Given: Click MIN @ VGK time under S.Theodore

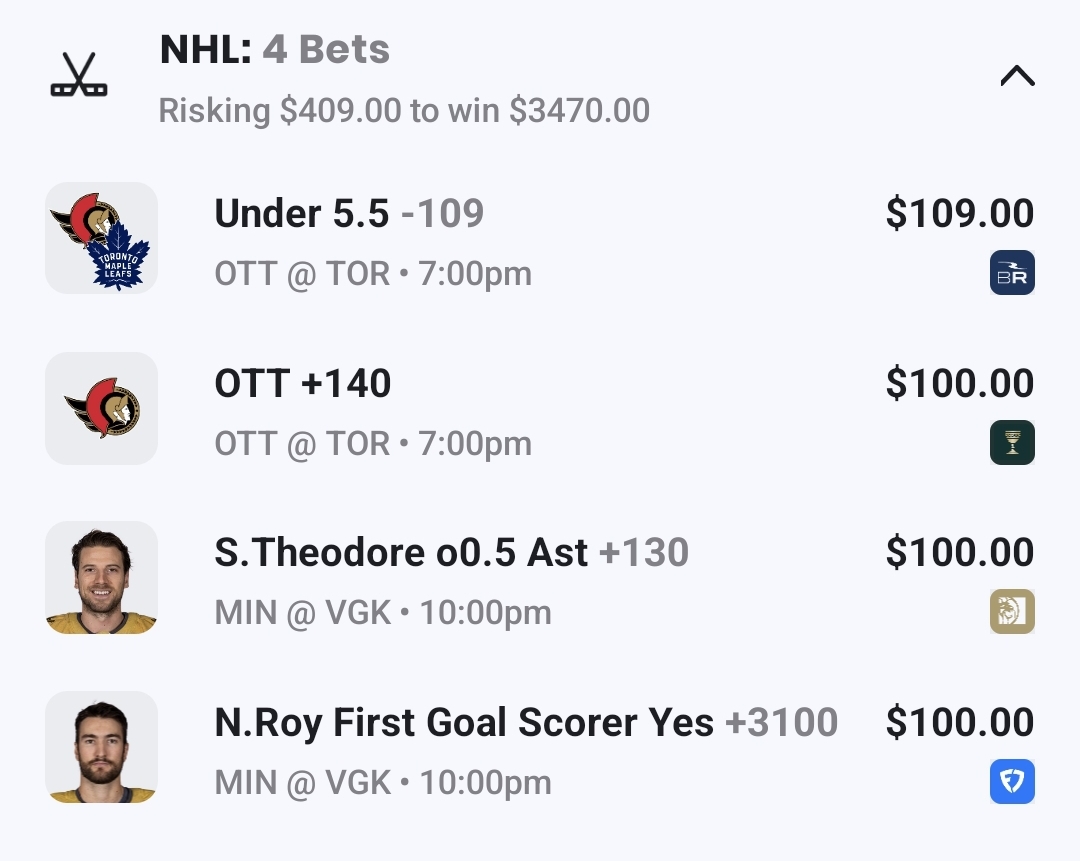Looking at the screenshot, I should [x=383, y=613].
